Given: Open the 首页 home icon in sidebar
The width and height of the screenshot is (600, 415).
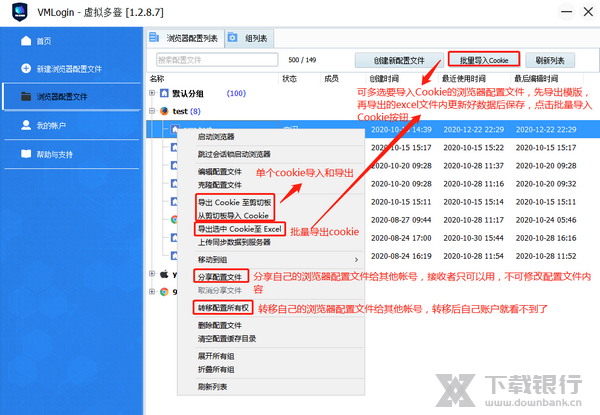Looking at the screenshot, I should click(26, 41).
